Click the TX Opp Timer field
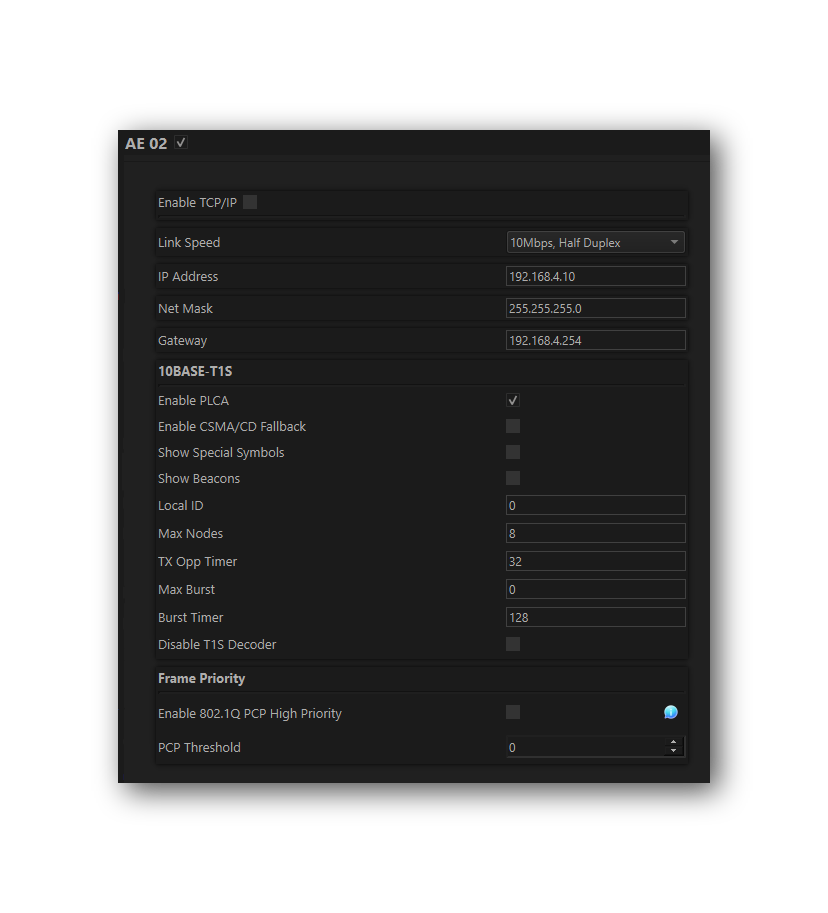 [x=596, y=561]
